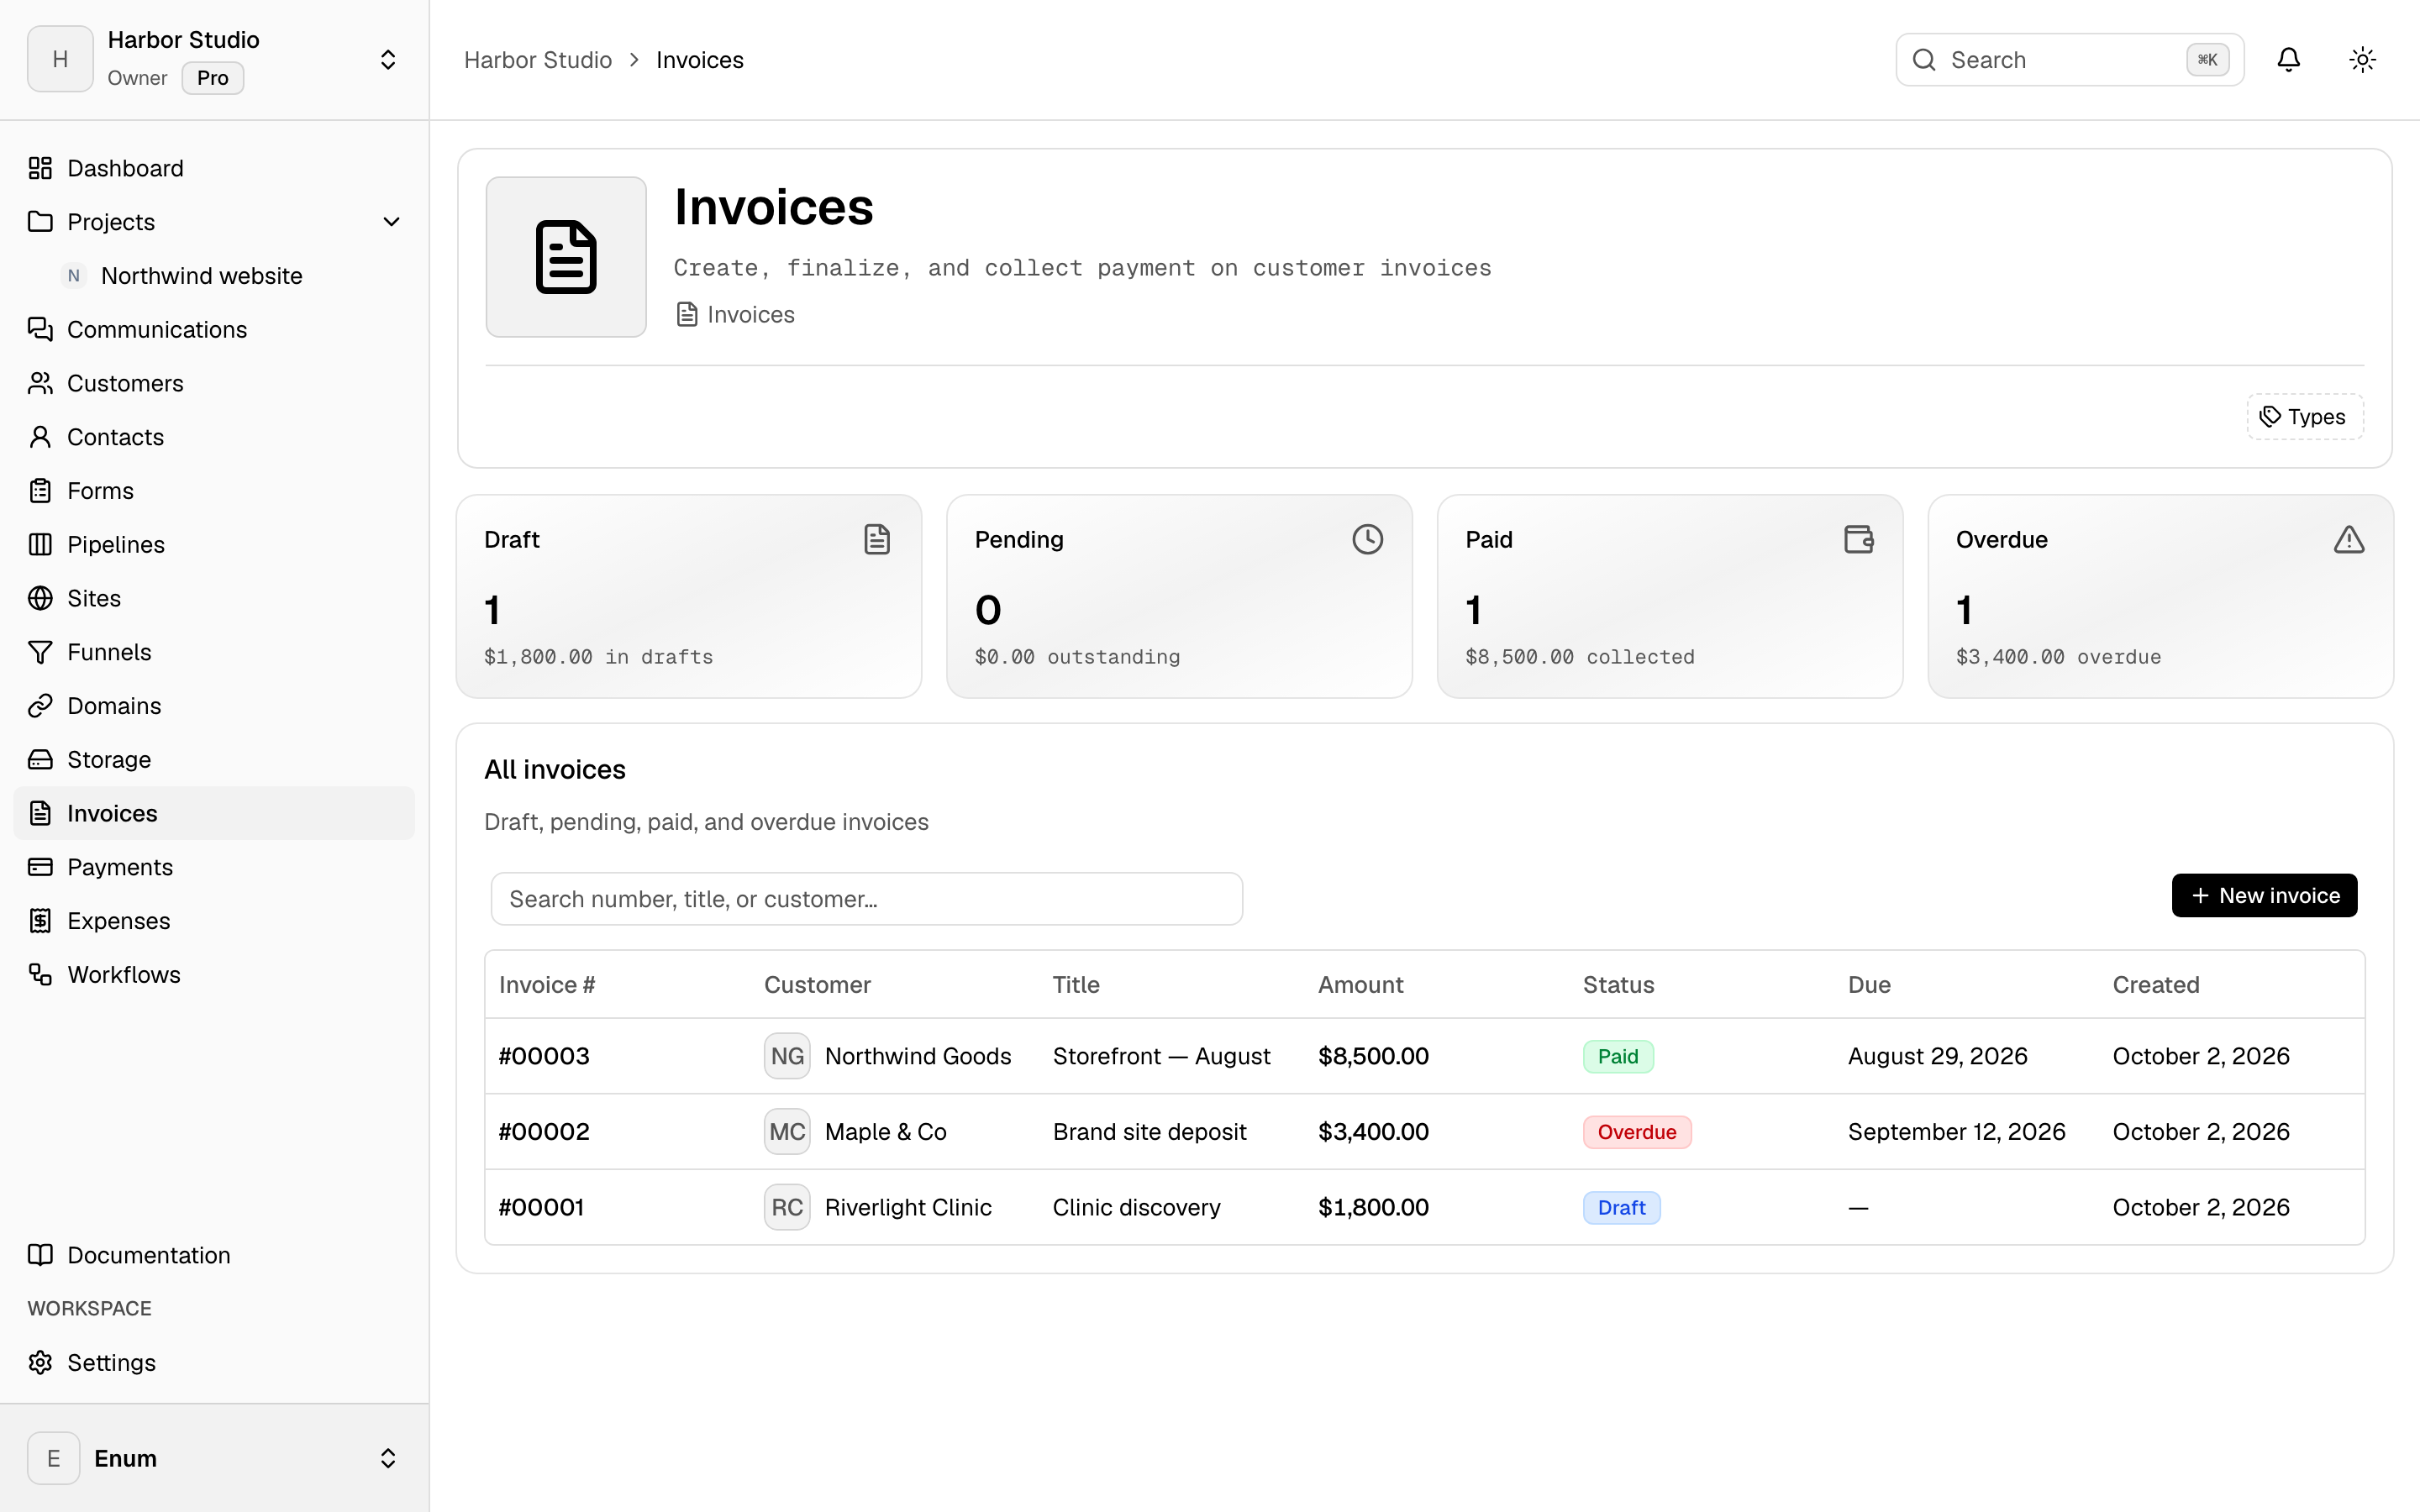Click the Funnels filter icon
The image size is (2420, 1512).
pos(40,652)
